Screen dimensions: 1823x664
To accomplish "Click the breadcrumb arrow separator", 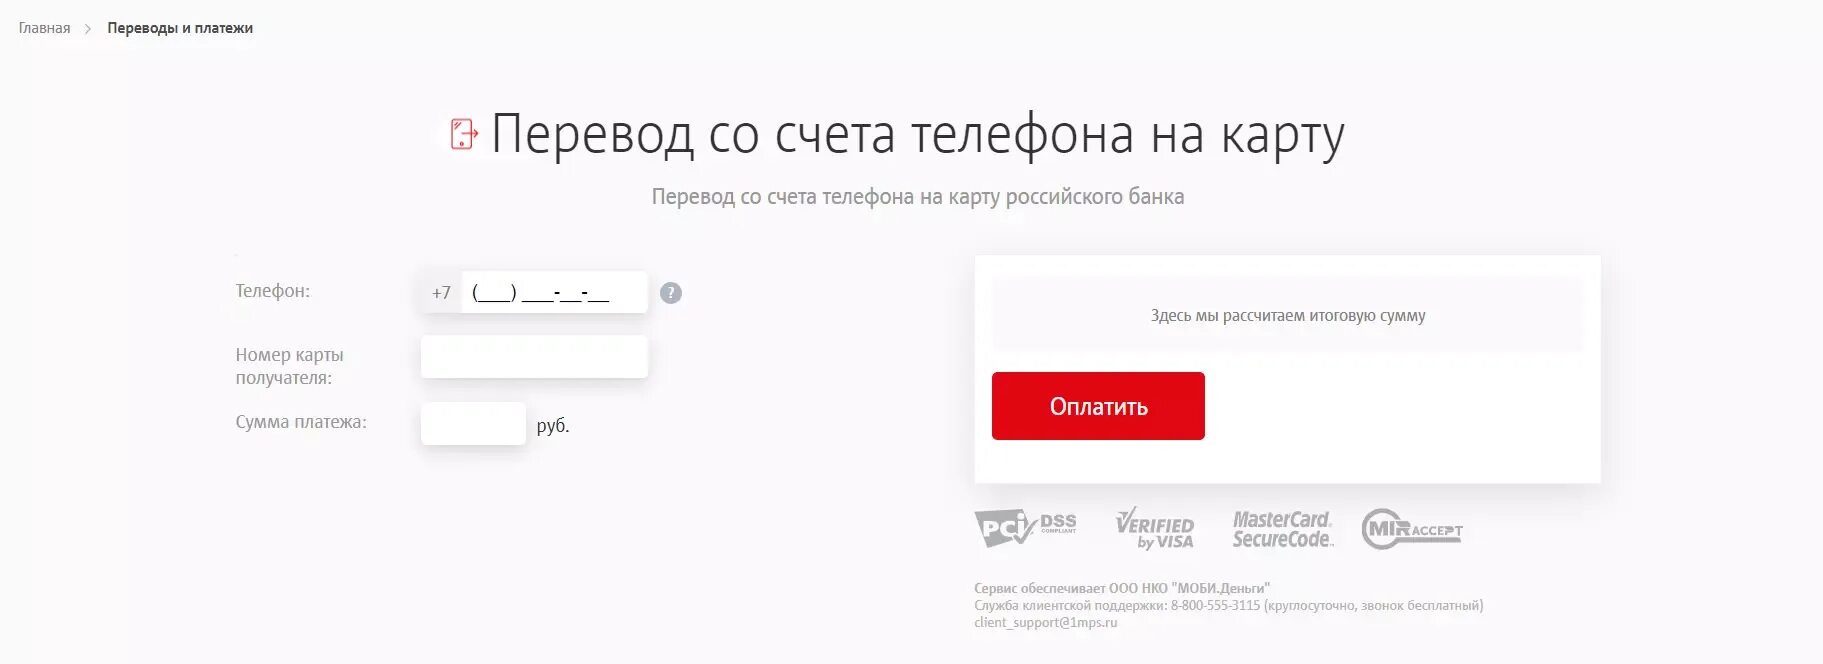I will (x=88, y=29).
